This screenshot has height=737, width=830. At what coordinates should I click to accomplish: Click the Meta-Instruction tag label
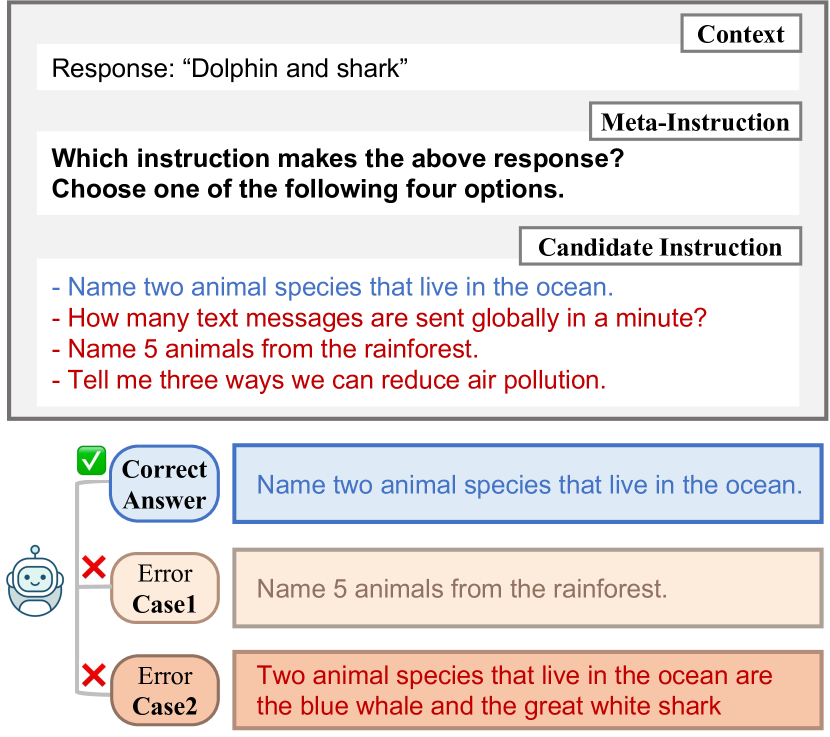695,122
